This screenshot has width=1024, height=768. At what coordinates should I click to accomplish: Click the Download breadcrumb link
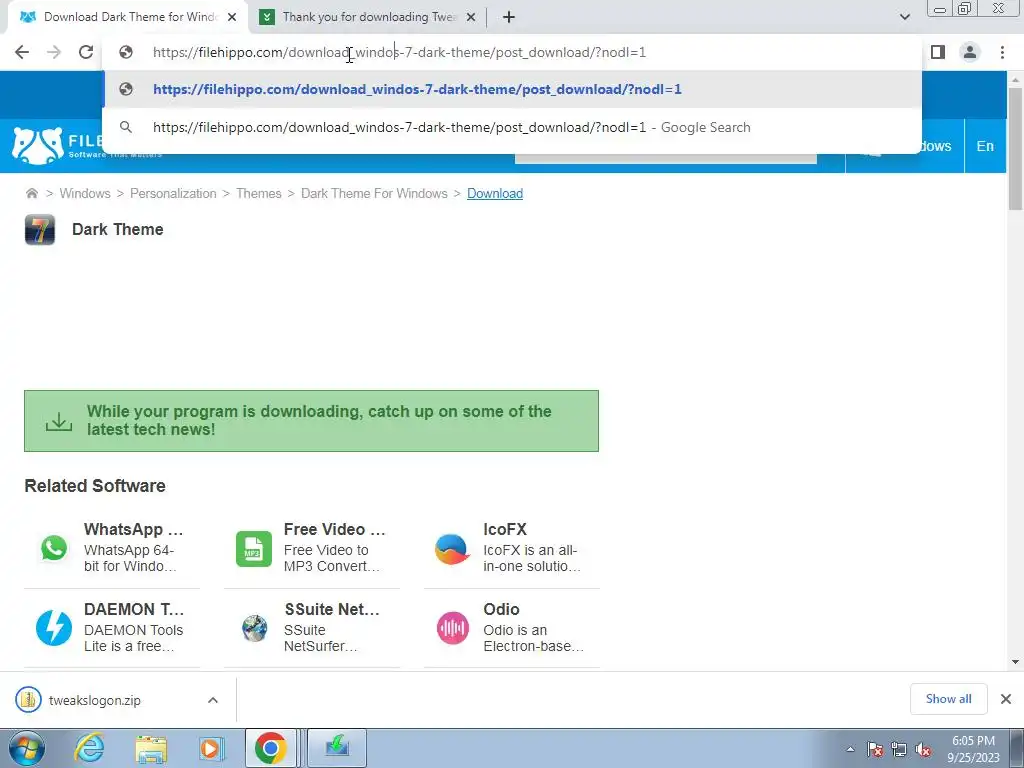(x=495, y=193)
